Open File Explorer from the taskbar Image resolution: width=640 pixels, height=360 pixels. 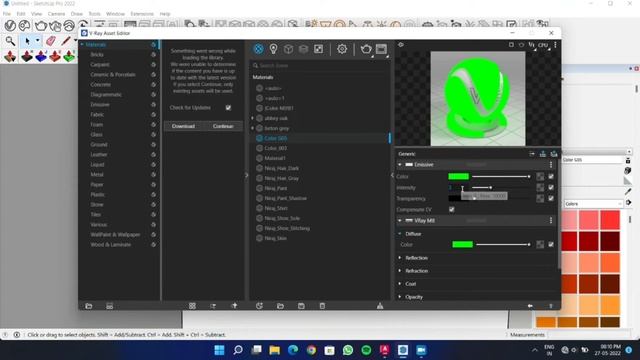274,350
